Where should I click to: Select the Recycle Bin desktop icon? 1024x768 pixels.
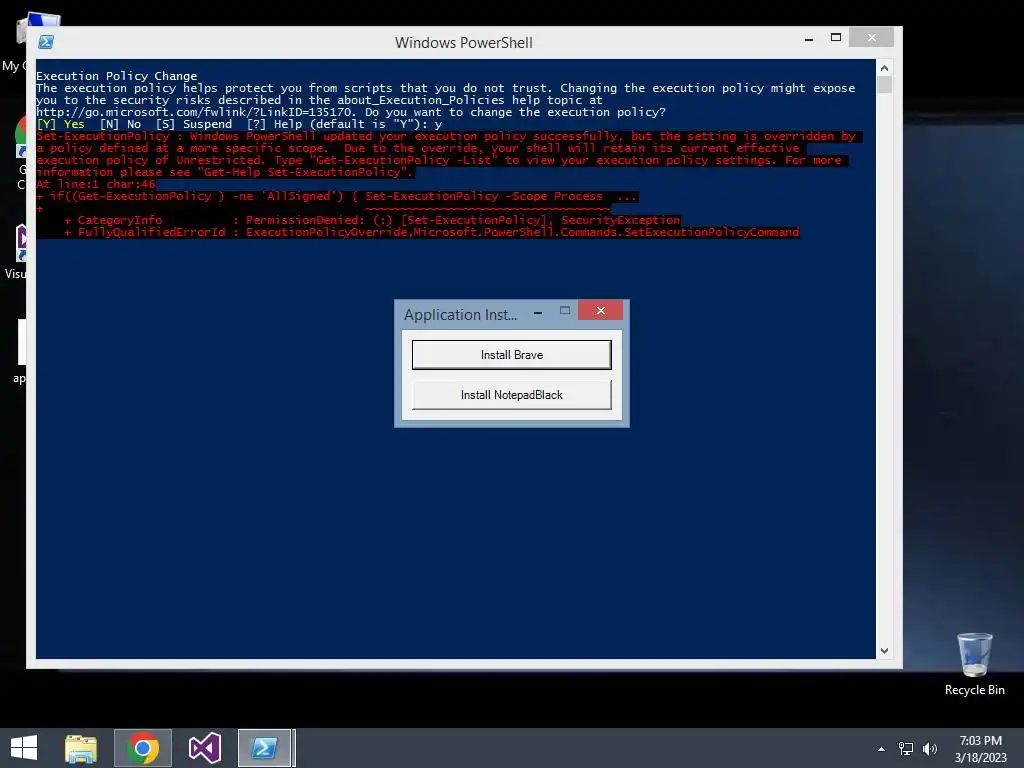point(974,655)
